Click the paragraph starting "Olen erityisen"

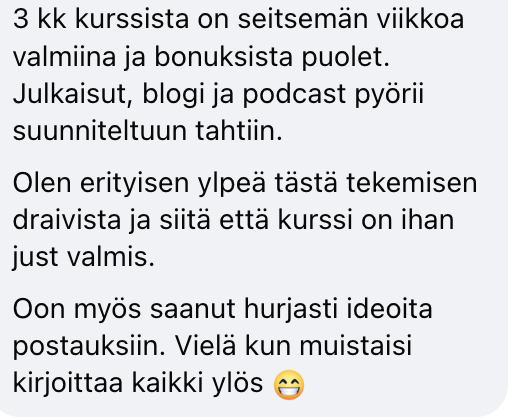[x=245, y=220]
